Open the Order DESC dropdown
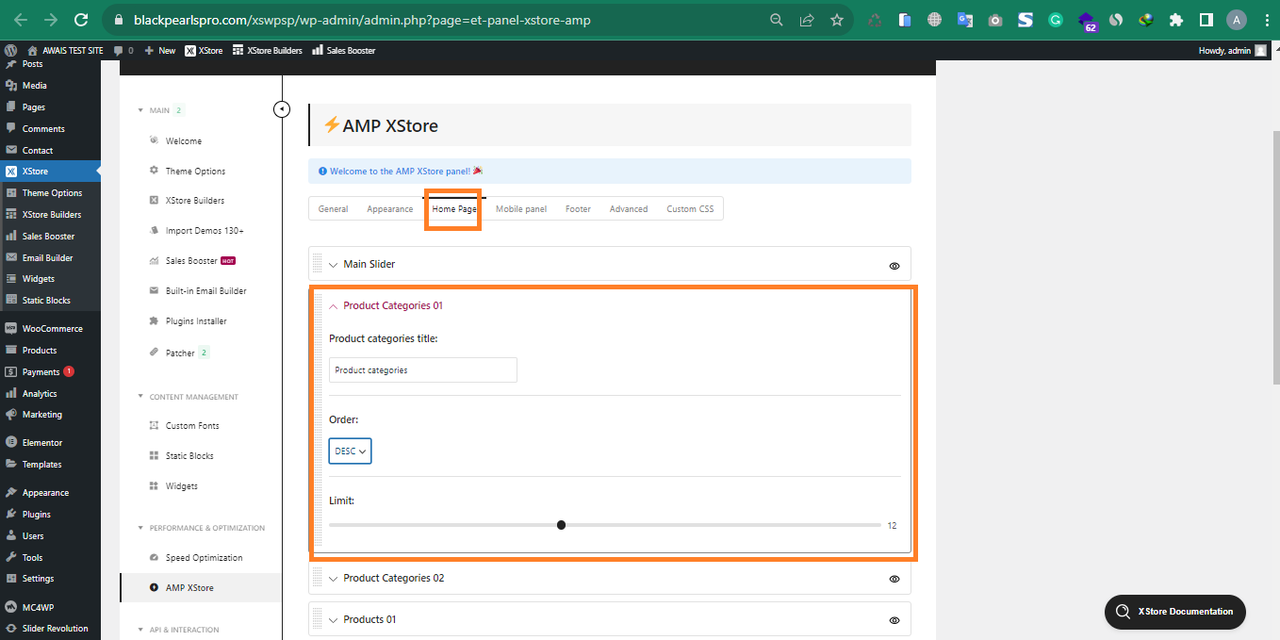This screenshot has height=640, width=1280. pos(350,451)
